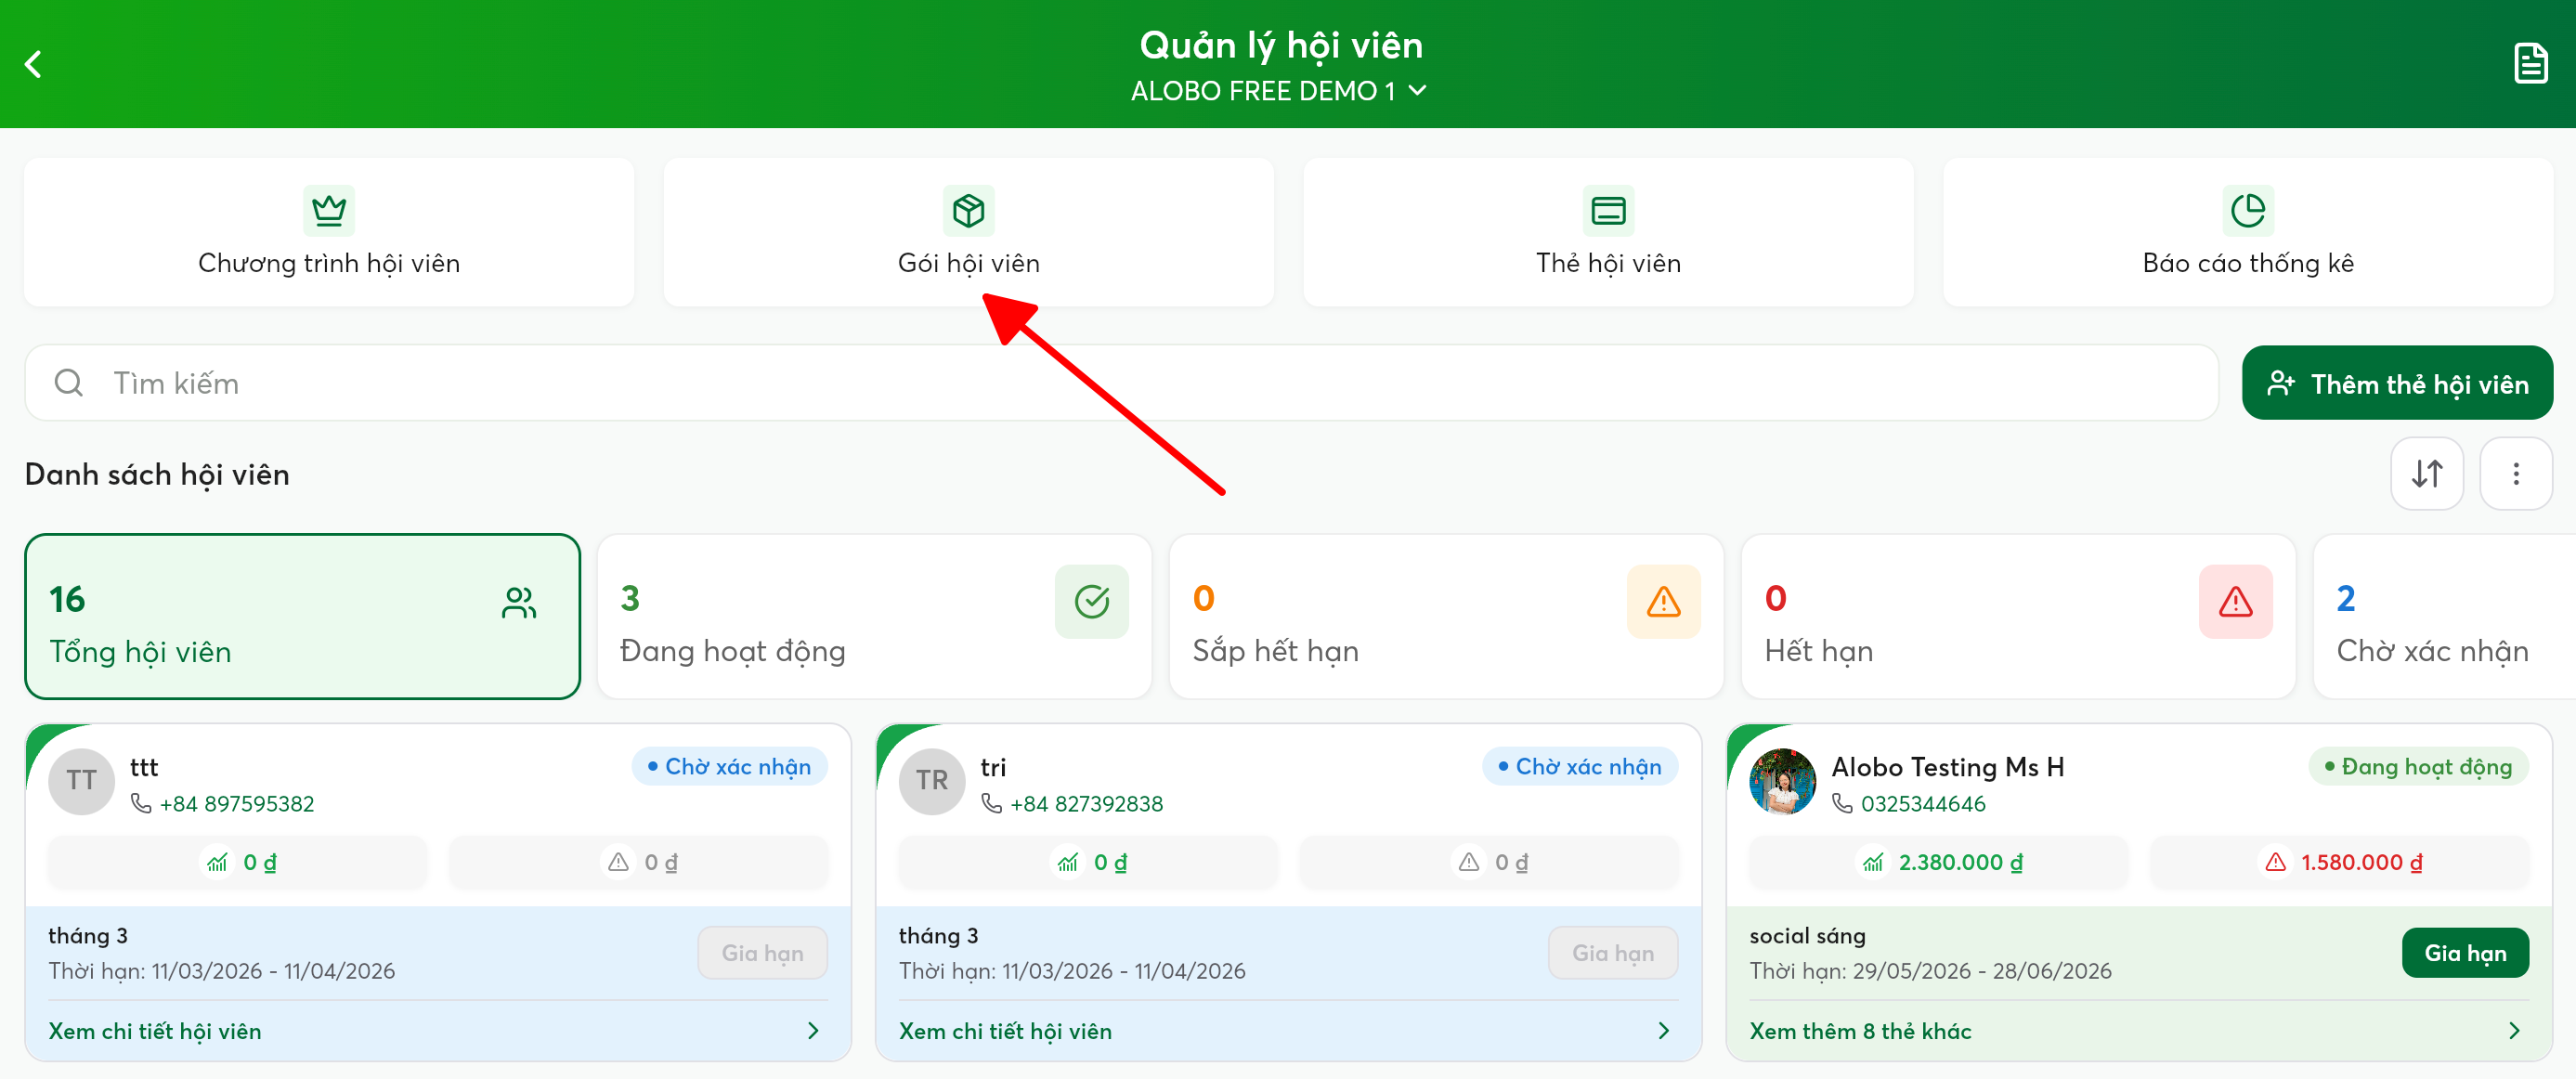Click revenue chart icon on tri card
The image size is (2576, 1079).
point(1067,862)
